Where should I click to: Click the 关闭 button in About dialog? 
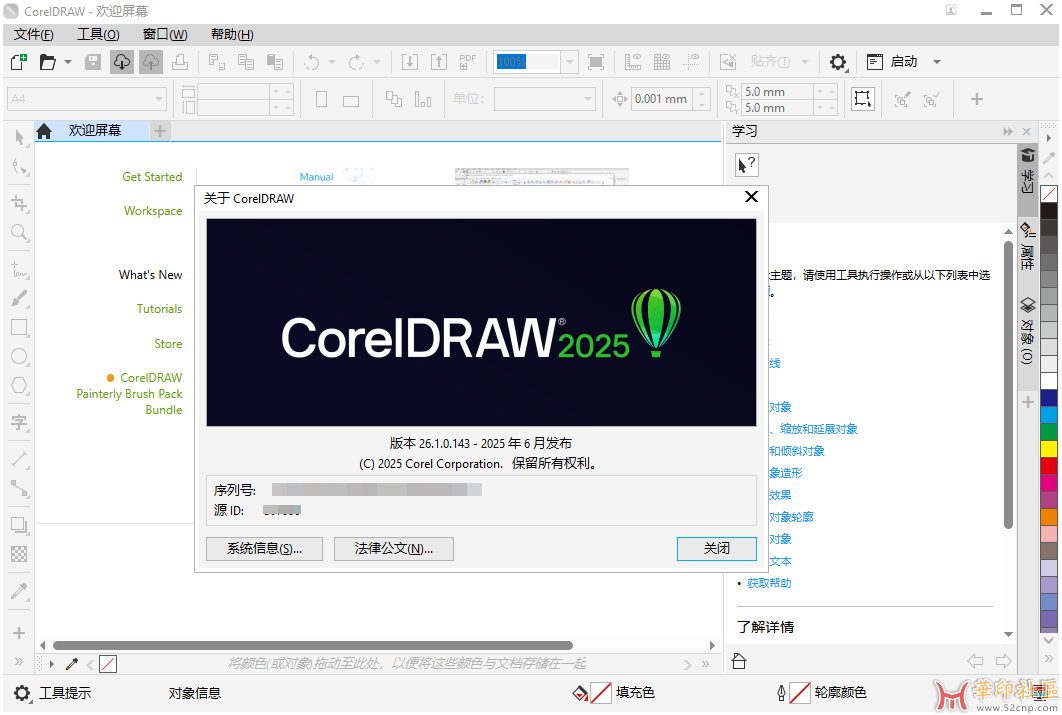click(x=717, y=548)
